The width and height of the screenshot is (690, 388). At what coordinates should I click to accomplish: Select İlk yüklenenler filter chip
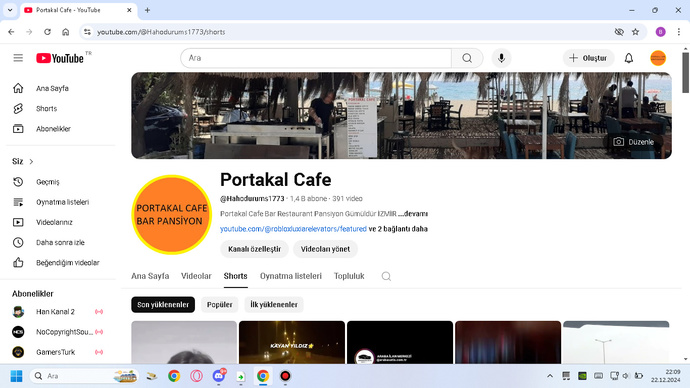(x=274, y=304)
